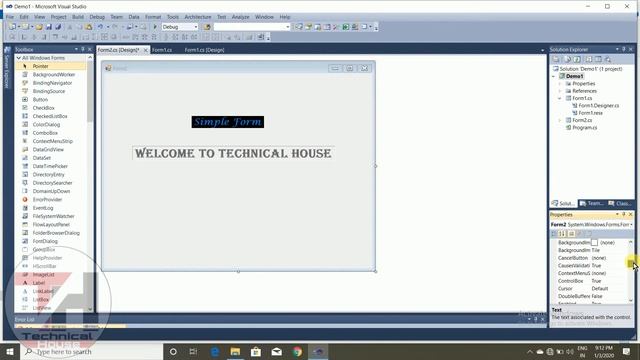Open the File menu
This screenshot has height=360, width=640.
pyautogui.click(x=10, y=17)
